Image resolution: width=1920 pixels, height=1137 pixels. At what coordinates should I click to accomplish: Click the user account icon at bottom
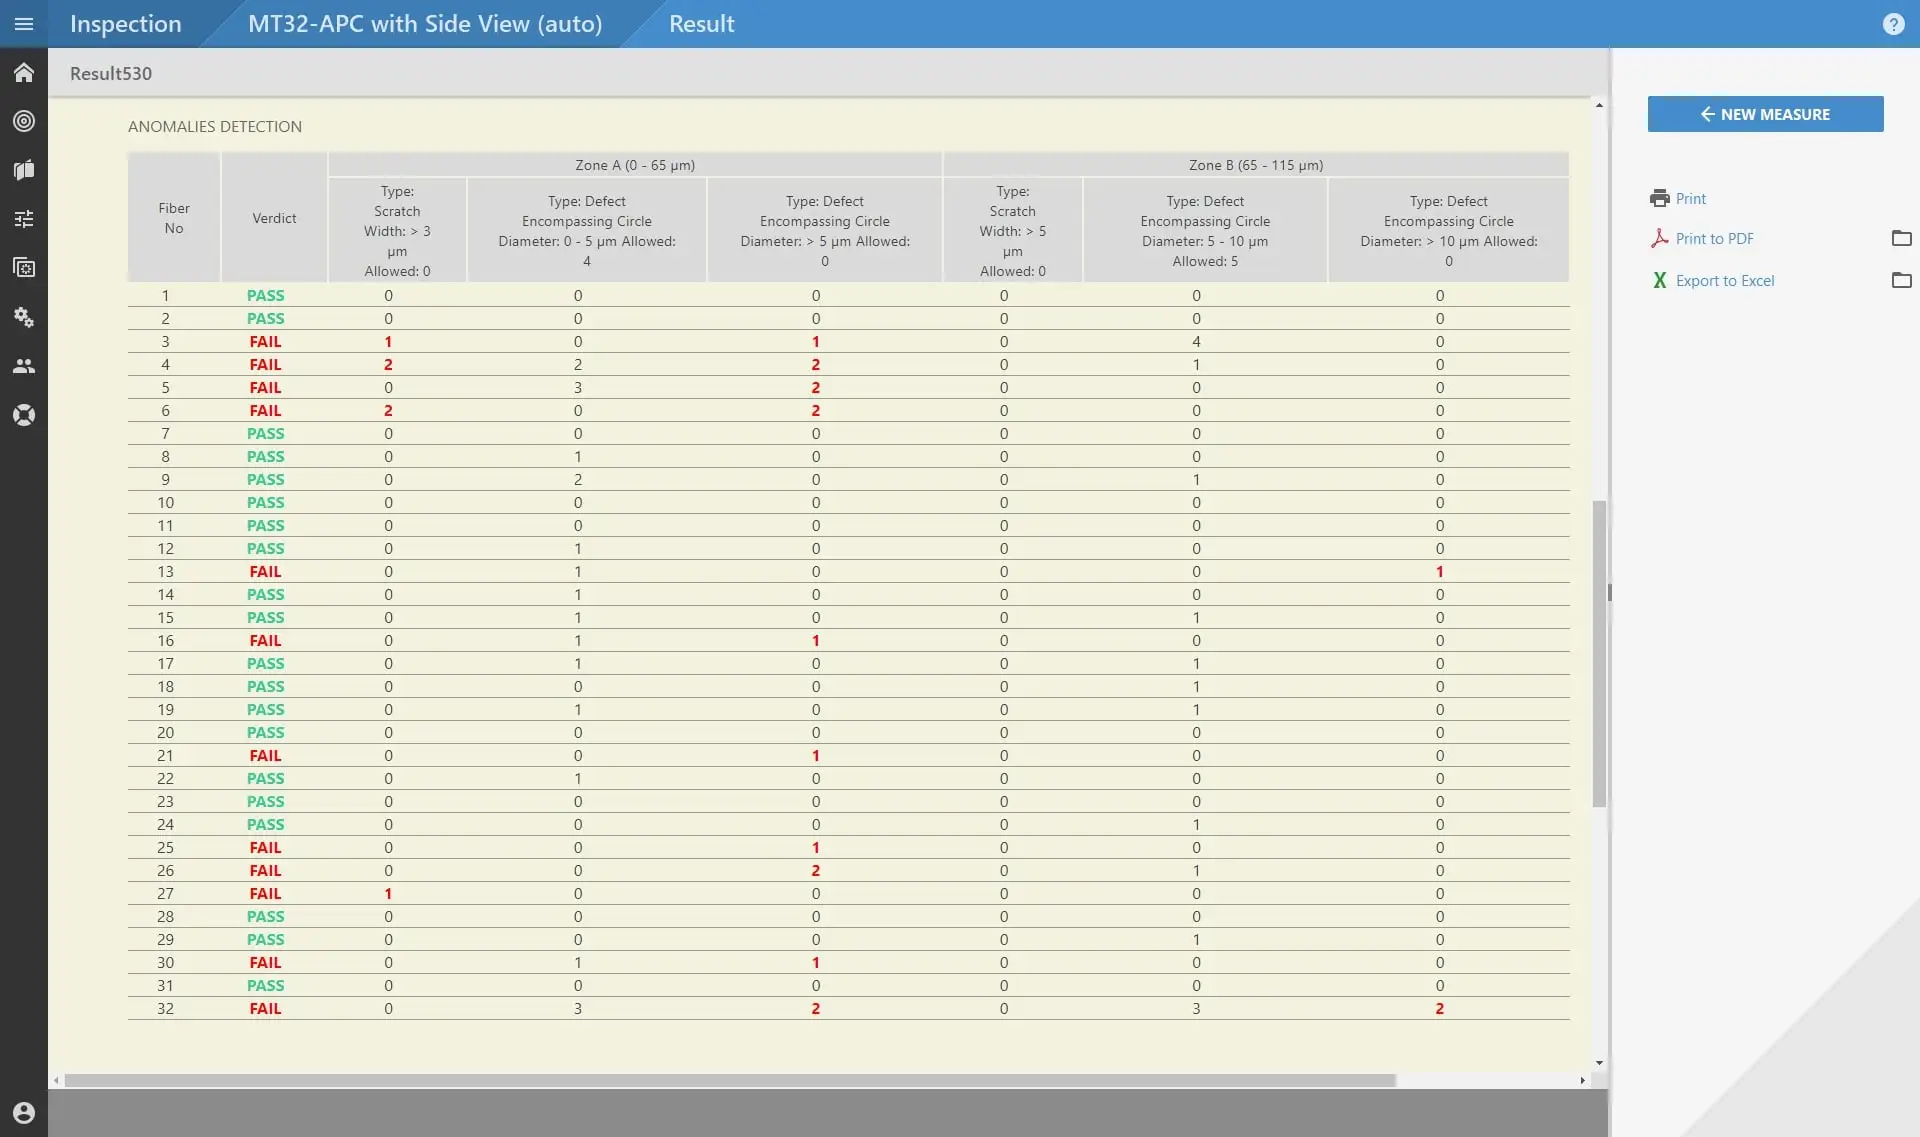click(24, 1113)
